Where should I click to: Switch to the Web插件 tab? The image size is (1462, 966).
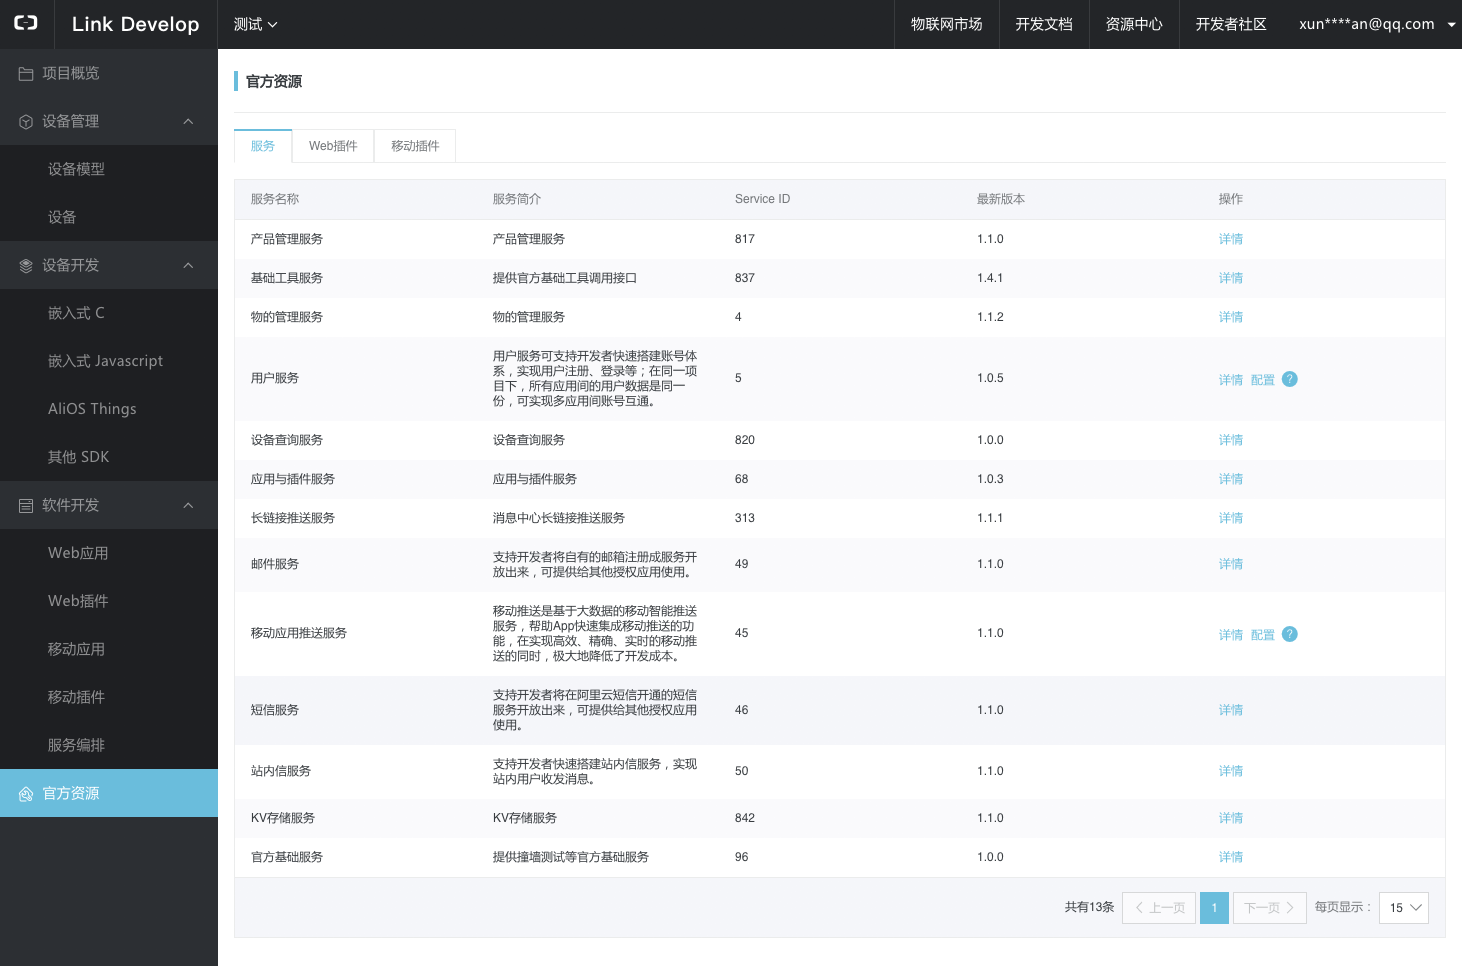333,146
